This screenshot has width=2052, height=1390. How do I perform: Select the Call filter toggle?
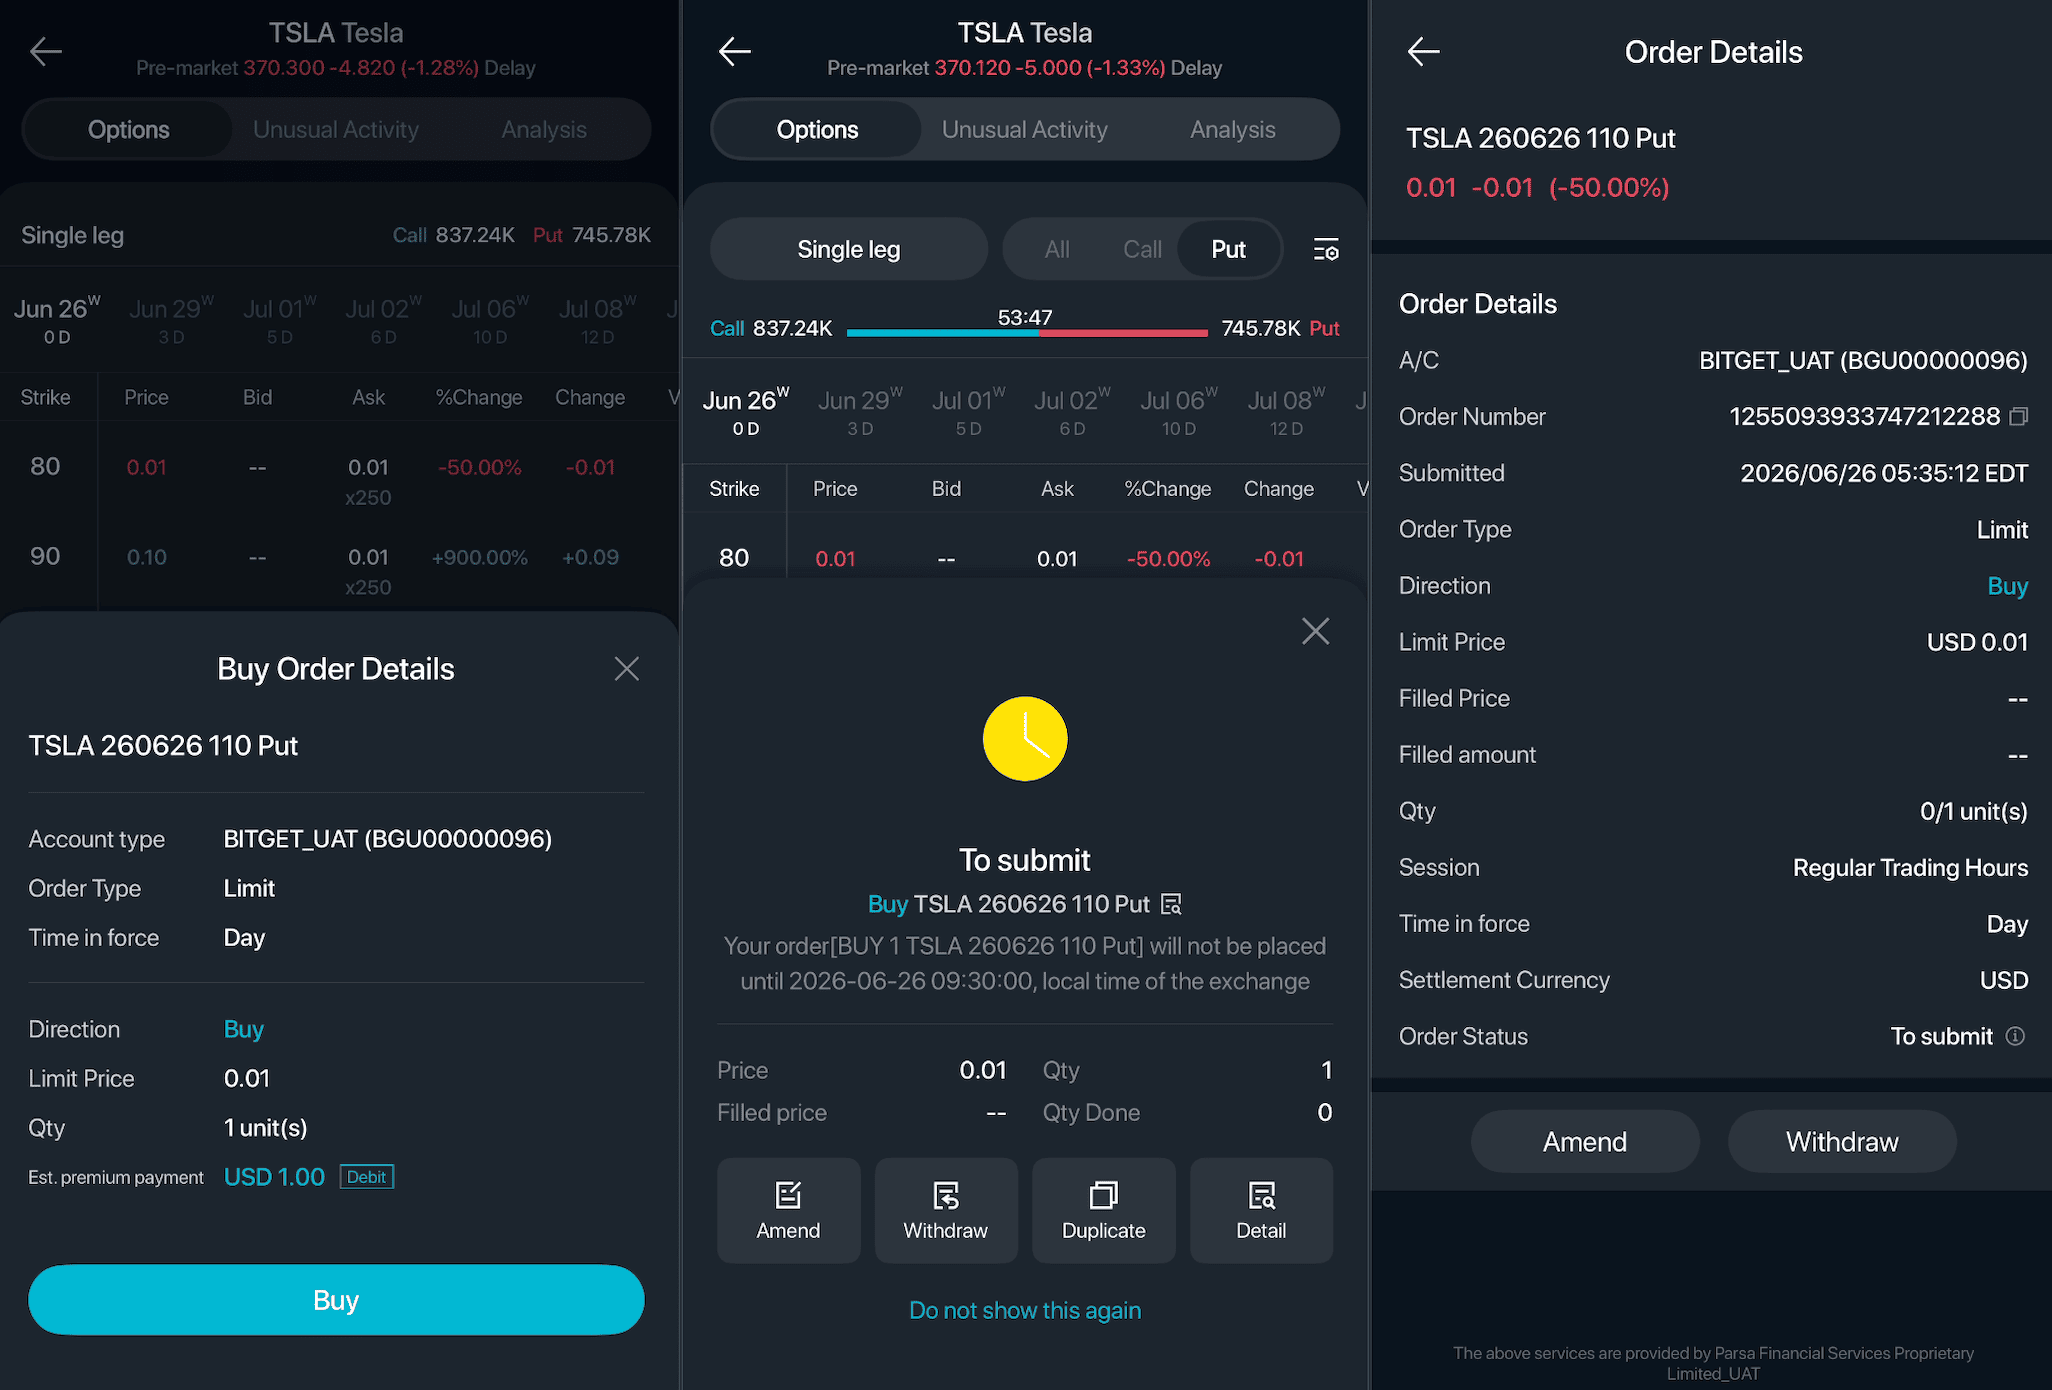1142,249
